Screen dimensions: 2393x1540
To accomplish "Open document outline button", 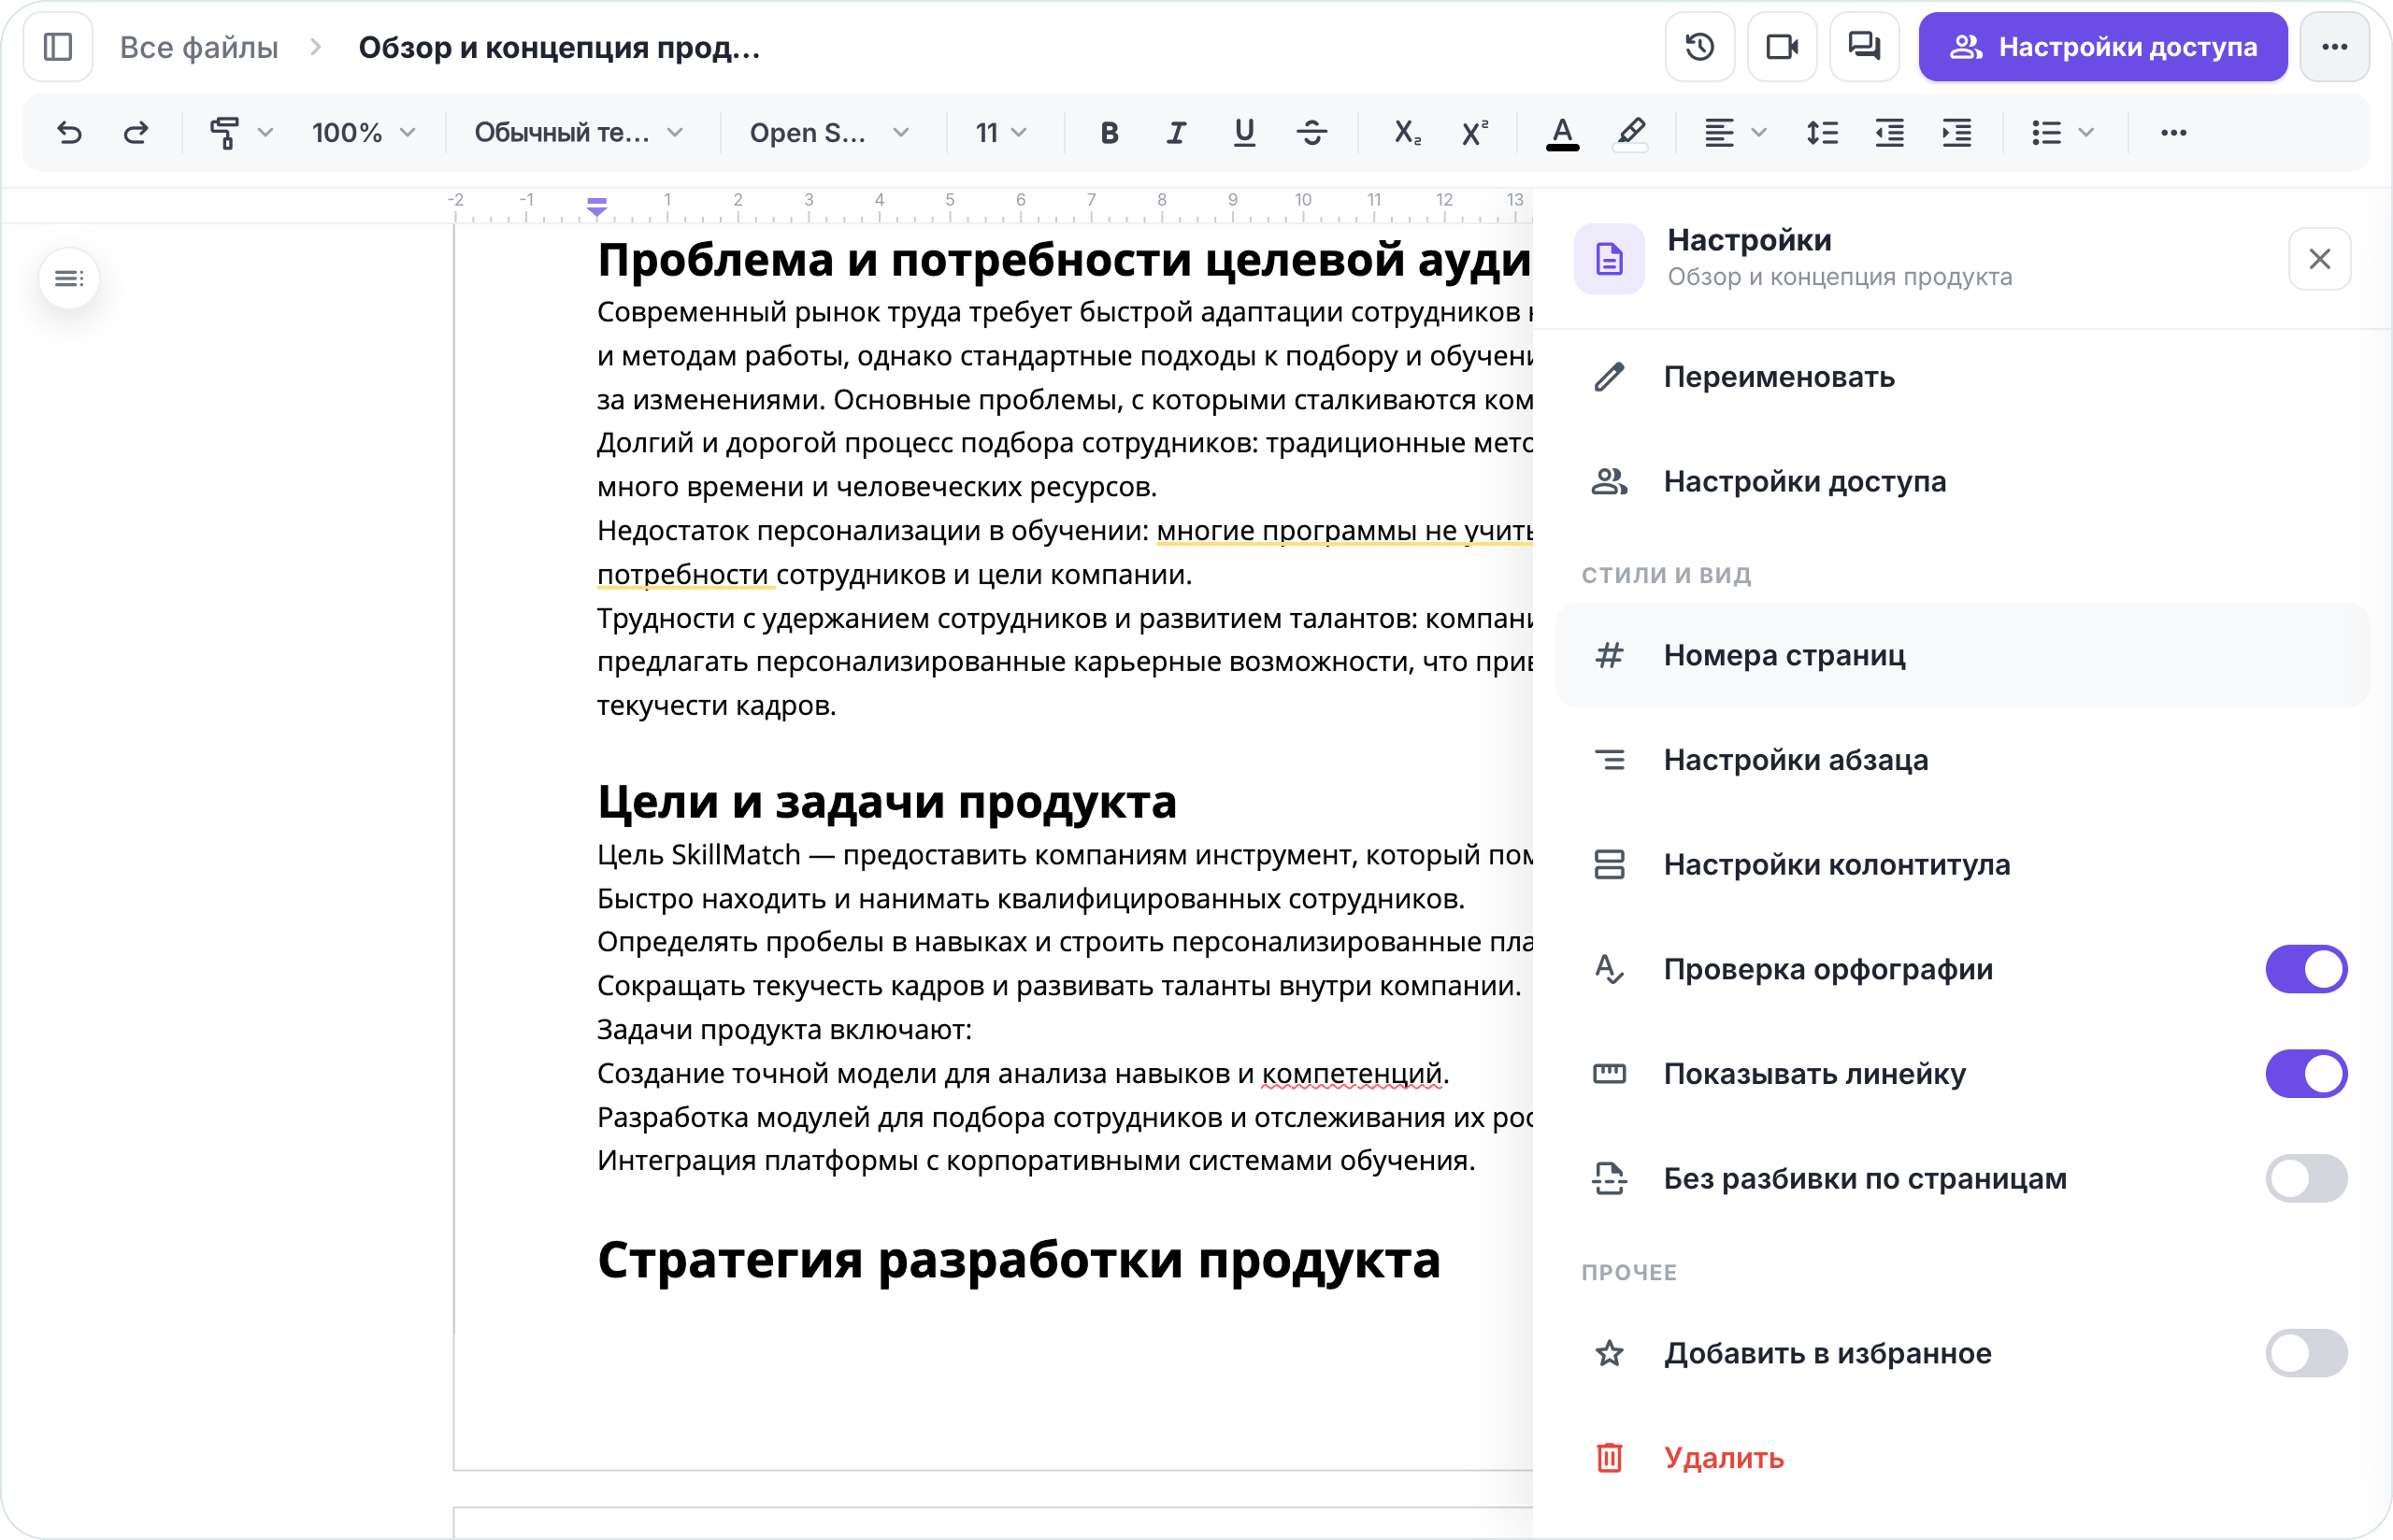I will click(x=69, y=278).
